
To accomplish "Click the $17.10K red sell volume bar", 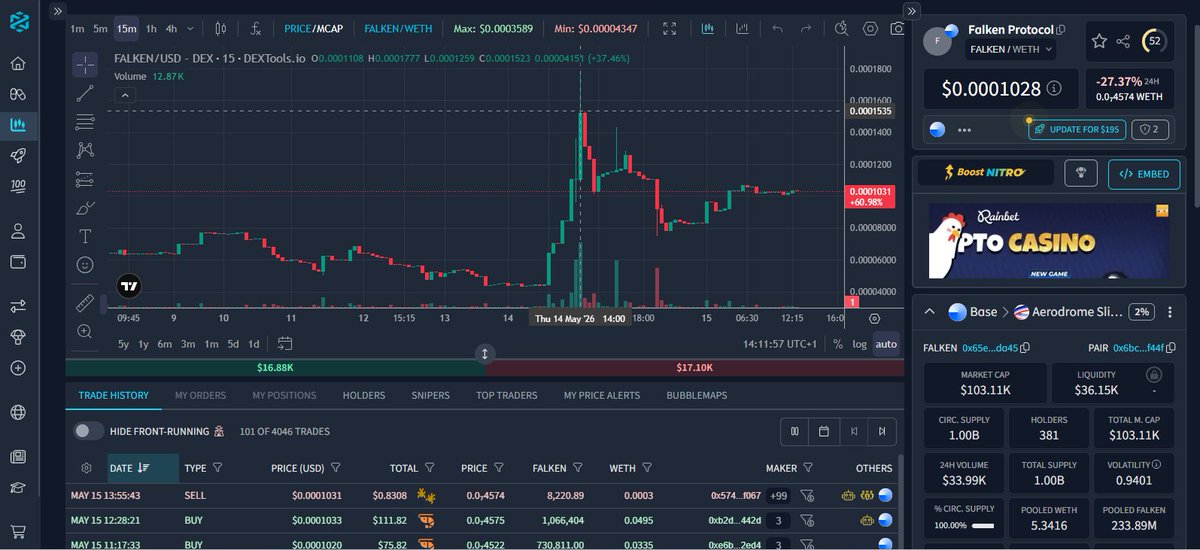I will 694,367.
